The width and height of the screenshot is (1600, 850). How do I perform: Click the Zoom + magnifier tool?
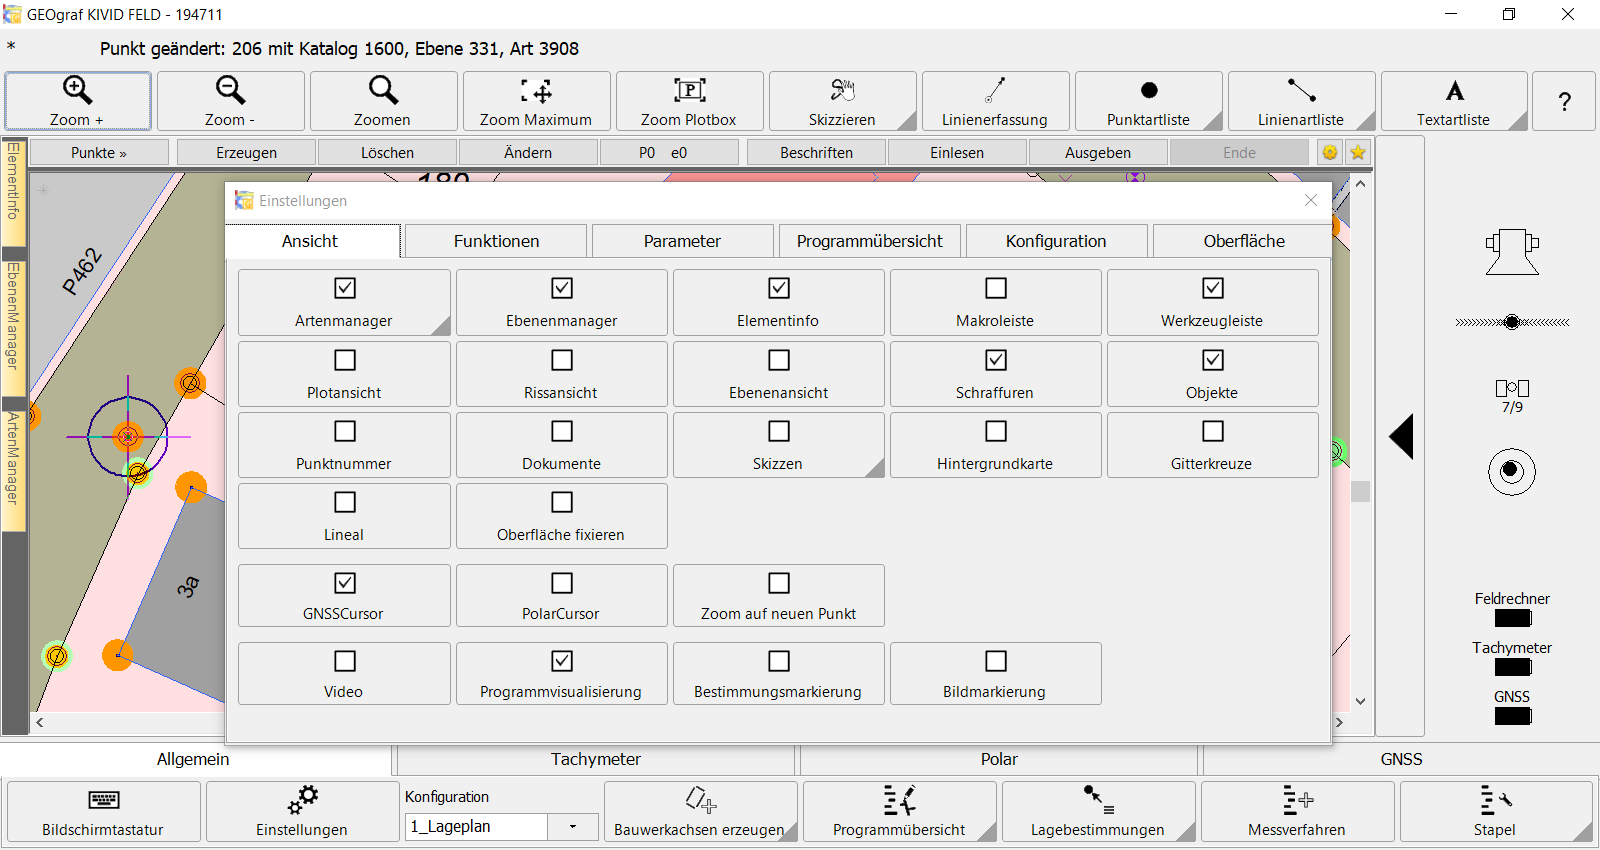[x=77, y=100]
